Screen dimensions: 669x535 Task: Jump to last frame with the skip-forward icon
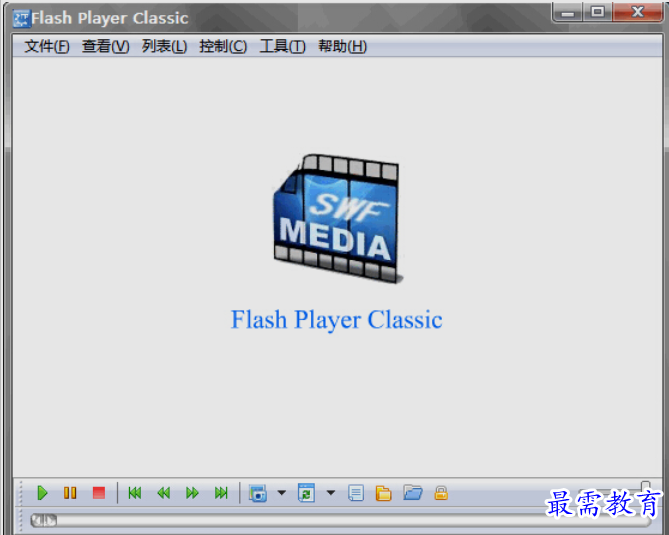[221, 493]
